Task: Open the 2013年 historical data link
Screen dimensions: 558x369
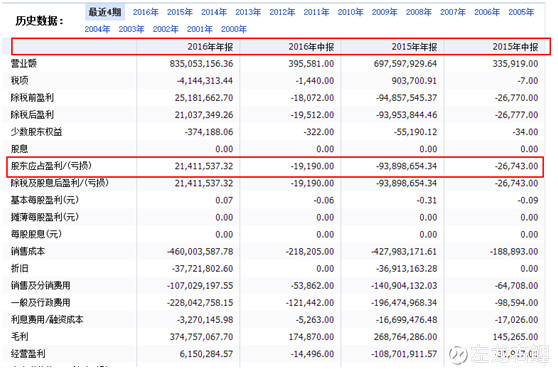Action: click(x=248, y=12)
